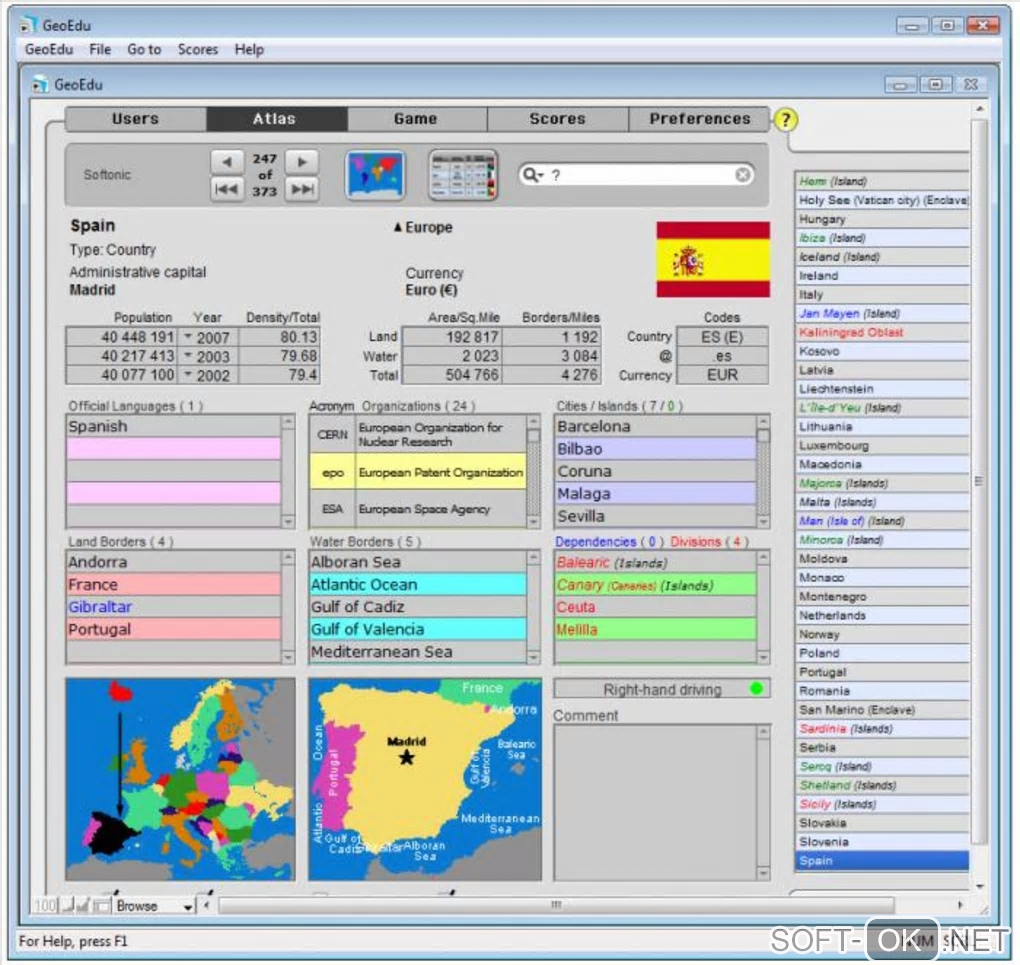Viewport: 1020px width, 965px height.
Task: Jump to the first atlas record
Action: (227, 189)
